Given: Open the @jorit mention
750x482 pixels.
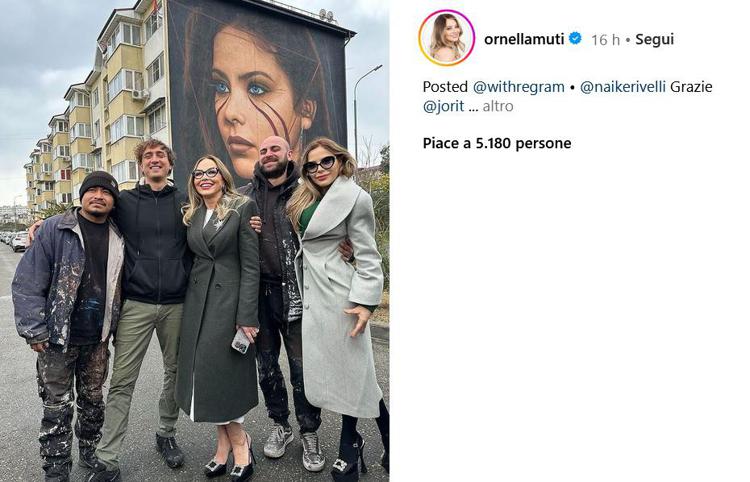Looking at the screenshot, I should [443, 106].
